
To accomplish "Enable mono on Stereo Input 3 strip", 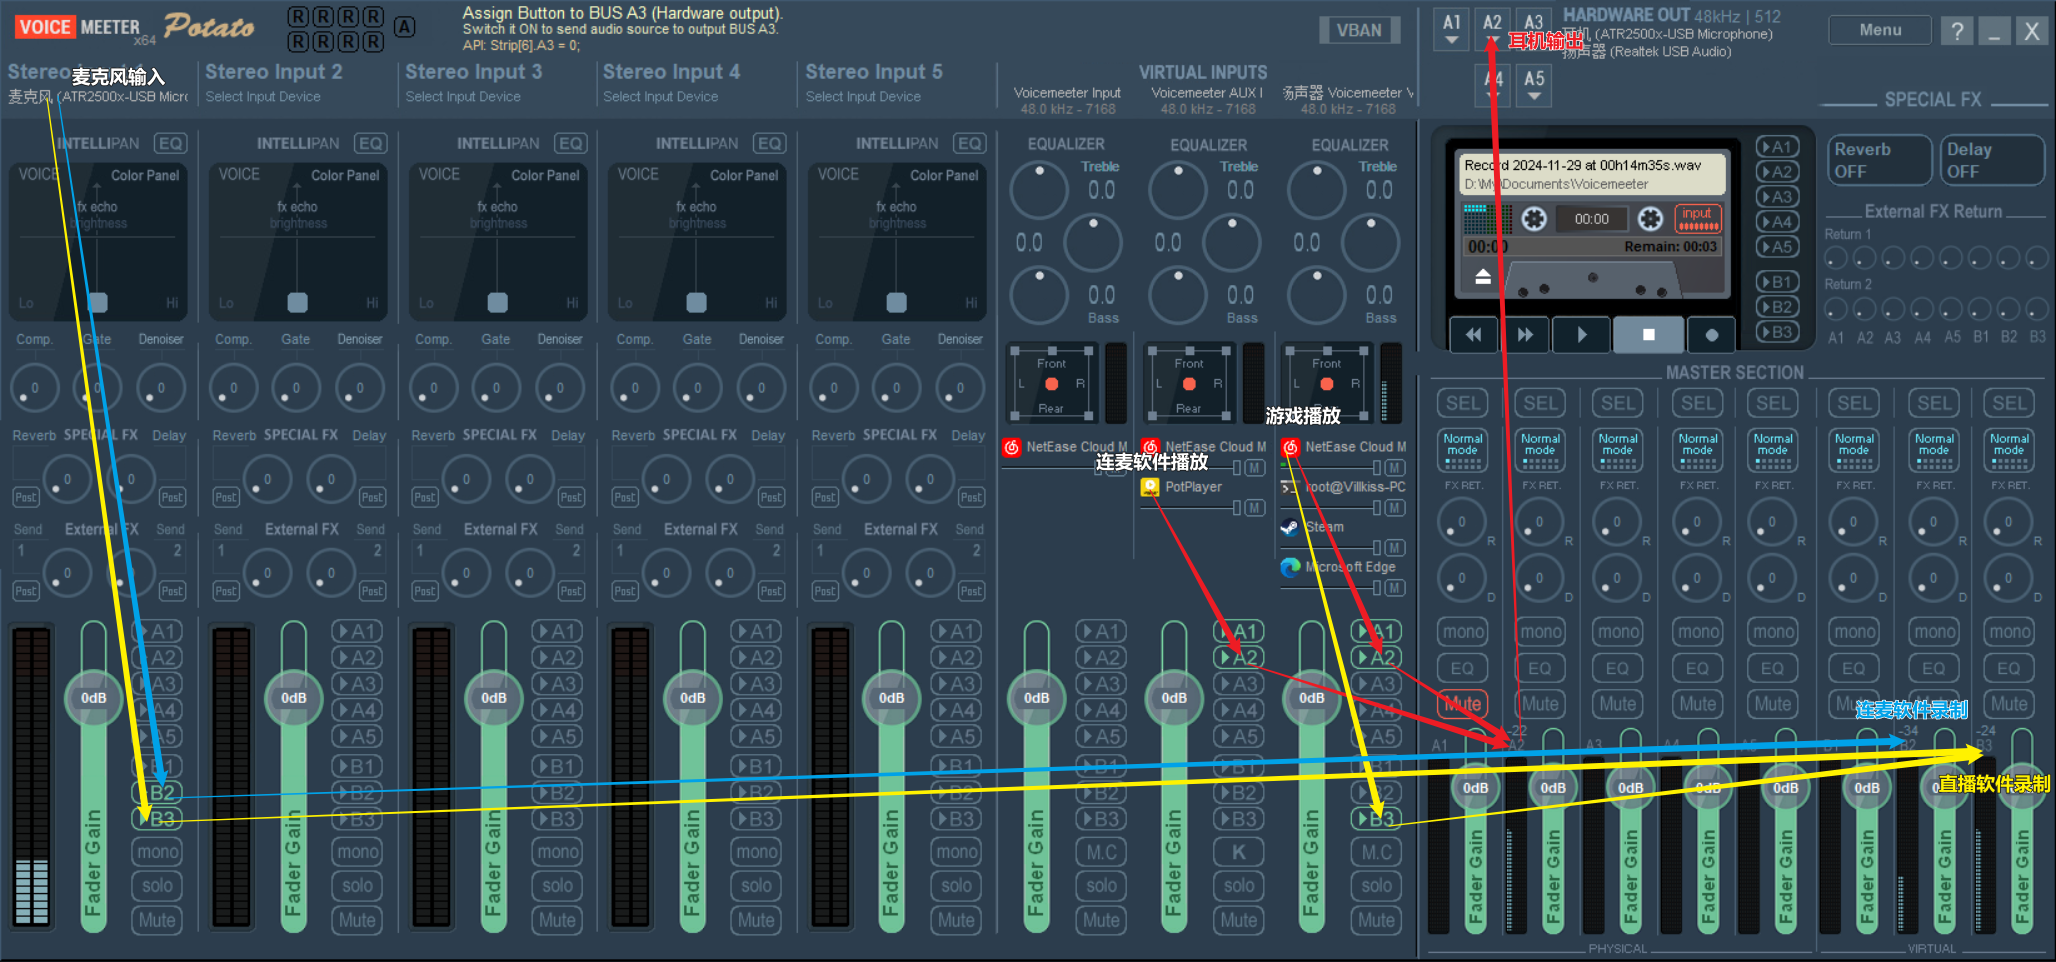I will pos(557,852).
